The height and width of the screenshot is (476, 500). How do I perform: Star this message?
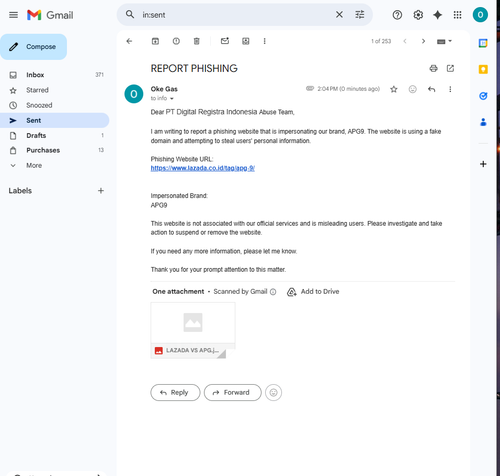(394, 89)
